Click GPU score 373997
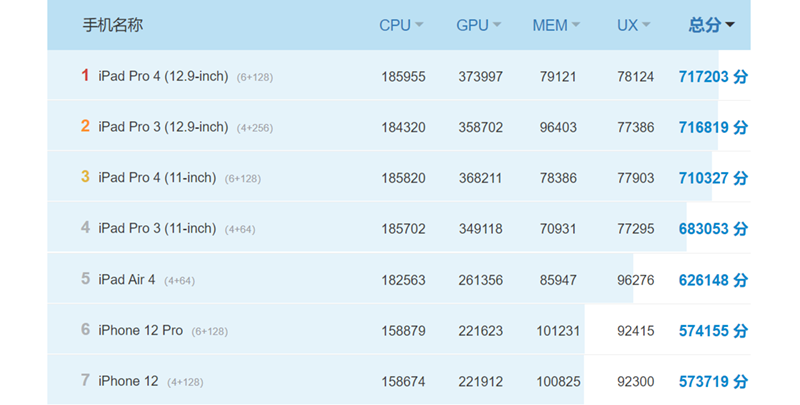 click(480, 77)
